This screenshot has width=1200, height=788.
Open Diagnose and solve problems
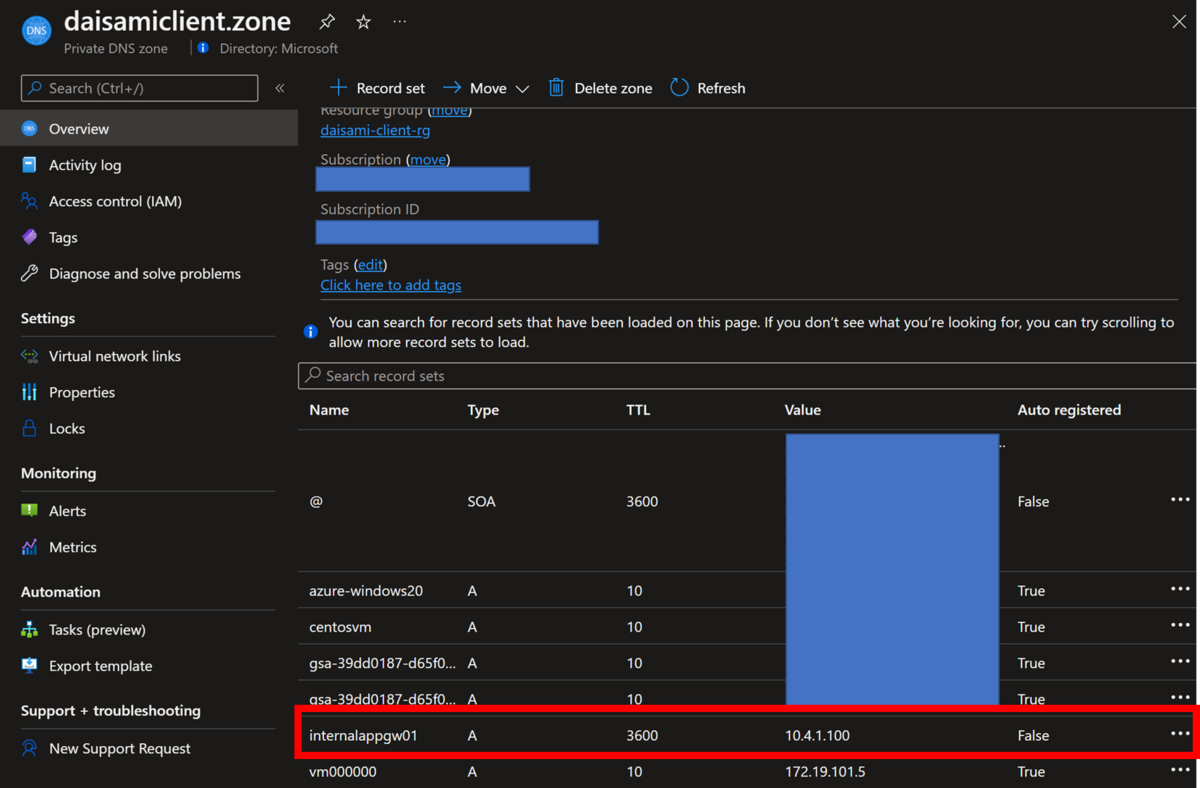145,273
